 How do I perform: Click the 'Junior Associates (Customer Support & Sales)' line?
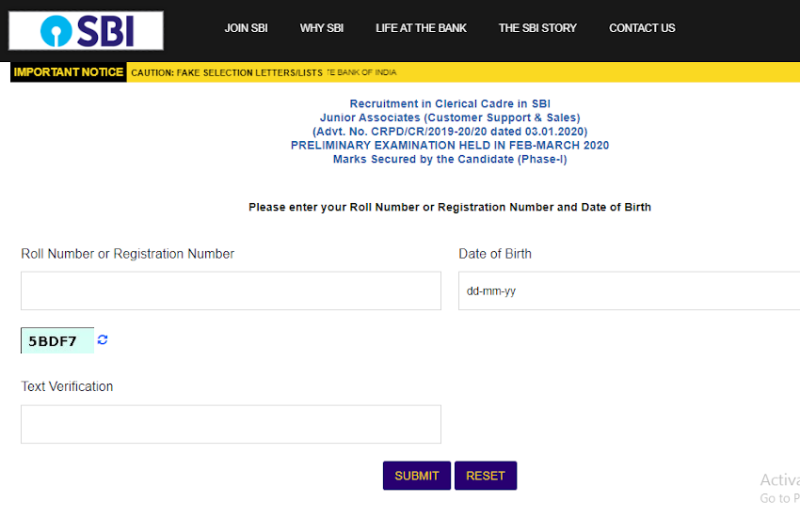click(450, 117)
